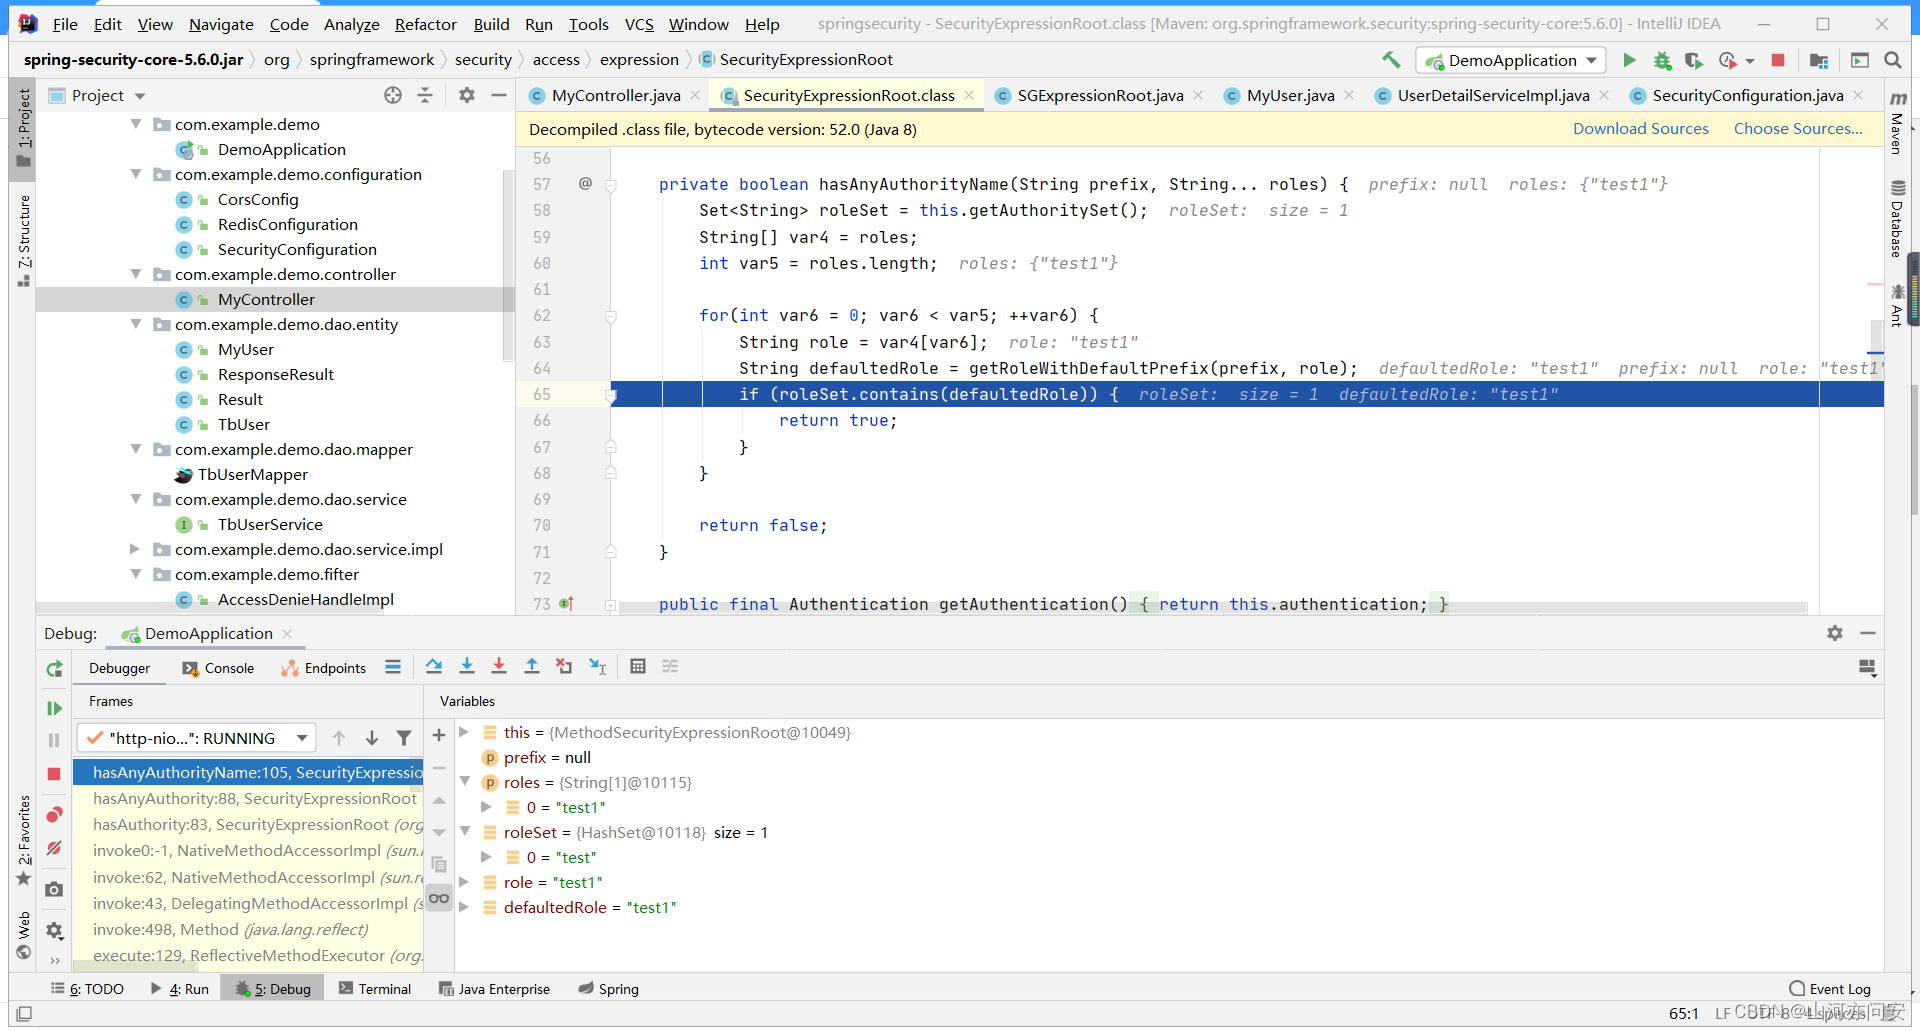Open Event Log button
This screenshot has width=1920, height=1030.
(1829, 989)
